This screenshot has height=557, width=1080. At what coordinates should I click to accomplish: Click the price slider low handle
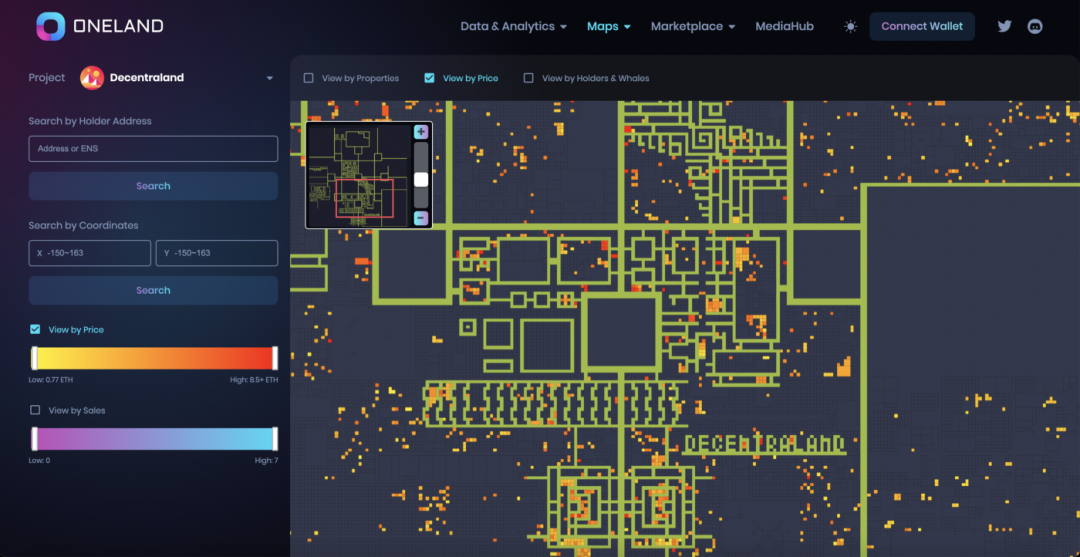point(34,358)
